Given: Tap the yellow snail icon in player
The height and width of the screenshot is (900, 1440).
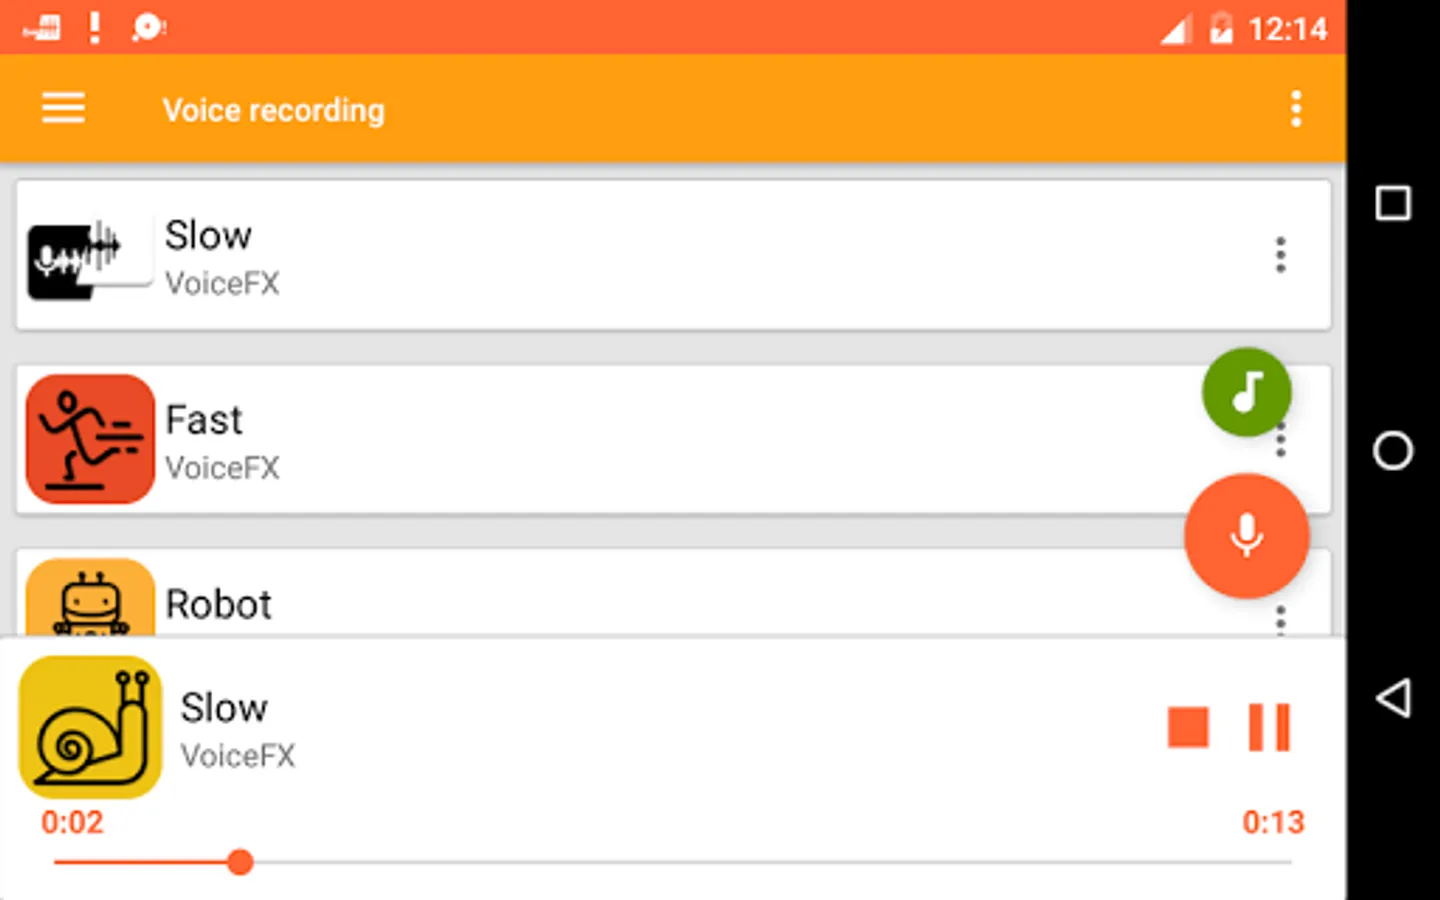Looking at the screenshot, I should 90,727.
